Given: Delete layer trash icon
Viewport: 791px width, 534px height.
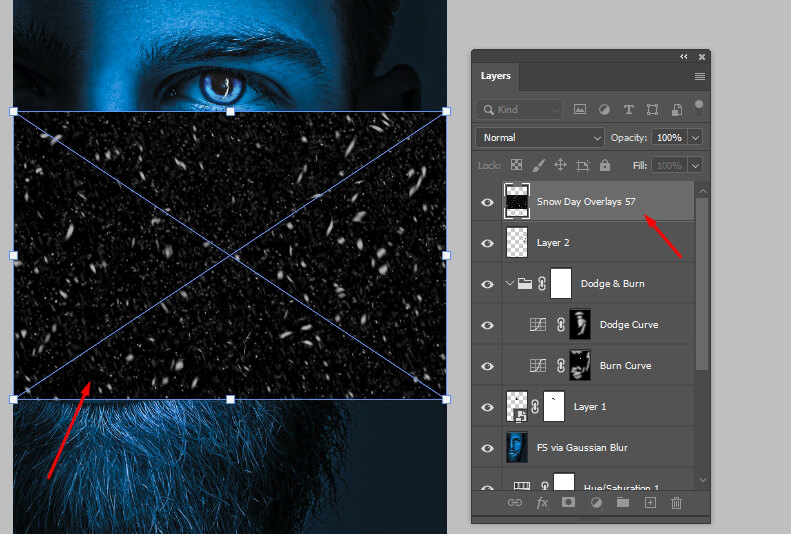Looking at the screenshot, I should coord(676,503).
